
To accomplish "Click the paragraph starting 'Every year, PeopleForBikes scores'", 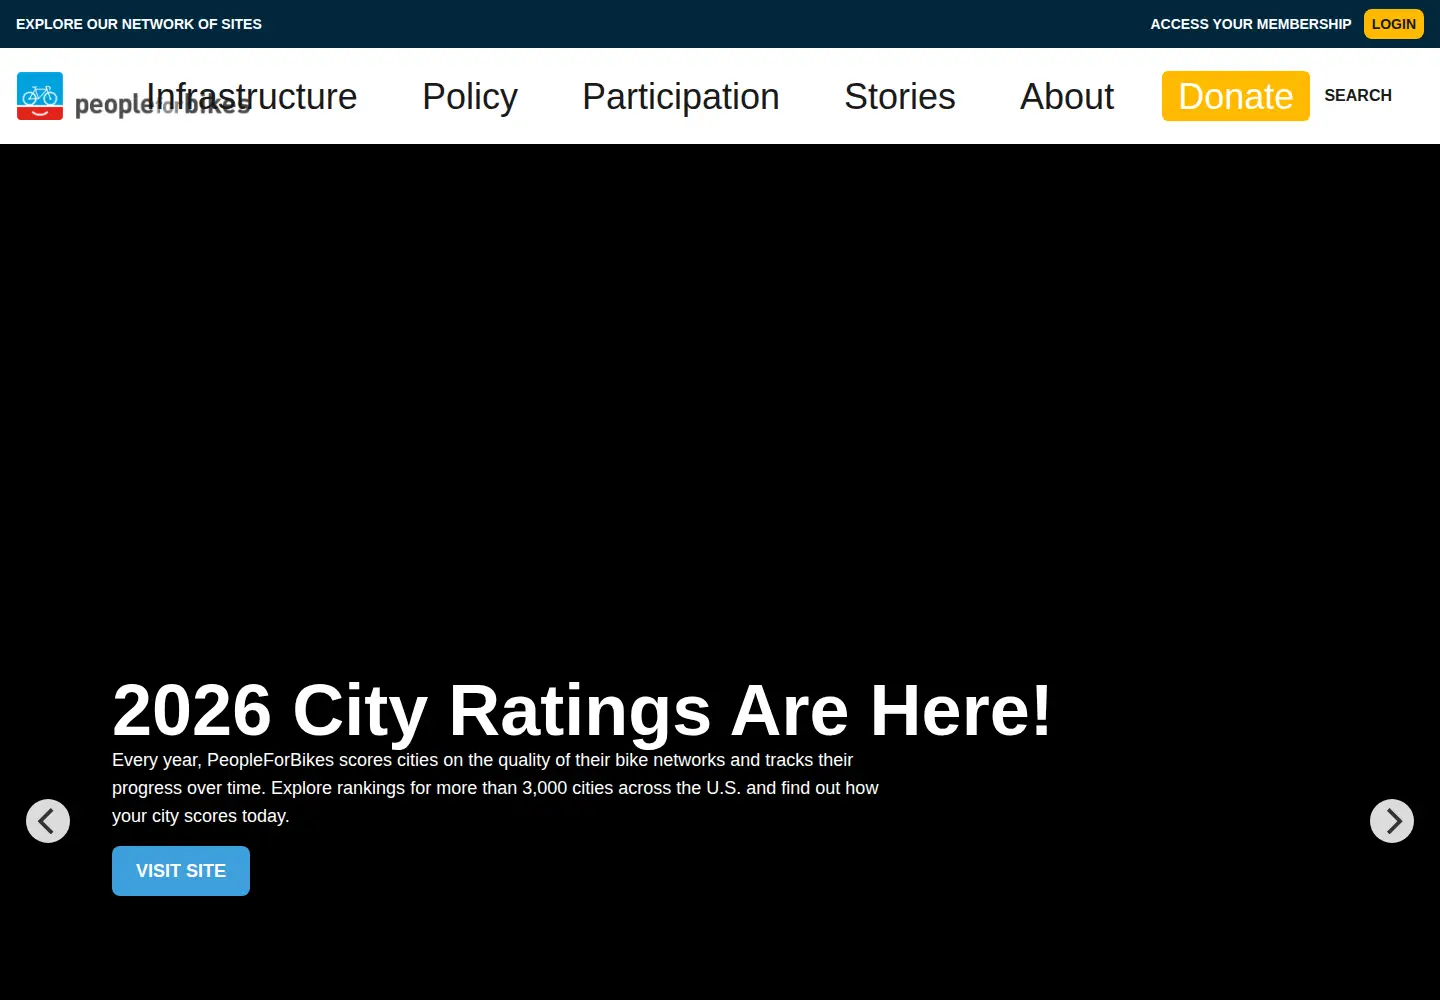I will (496, 788).
